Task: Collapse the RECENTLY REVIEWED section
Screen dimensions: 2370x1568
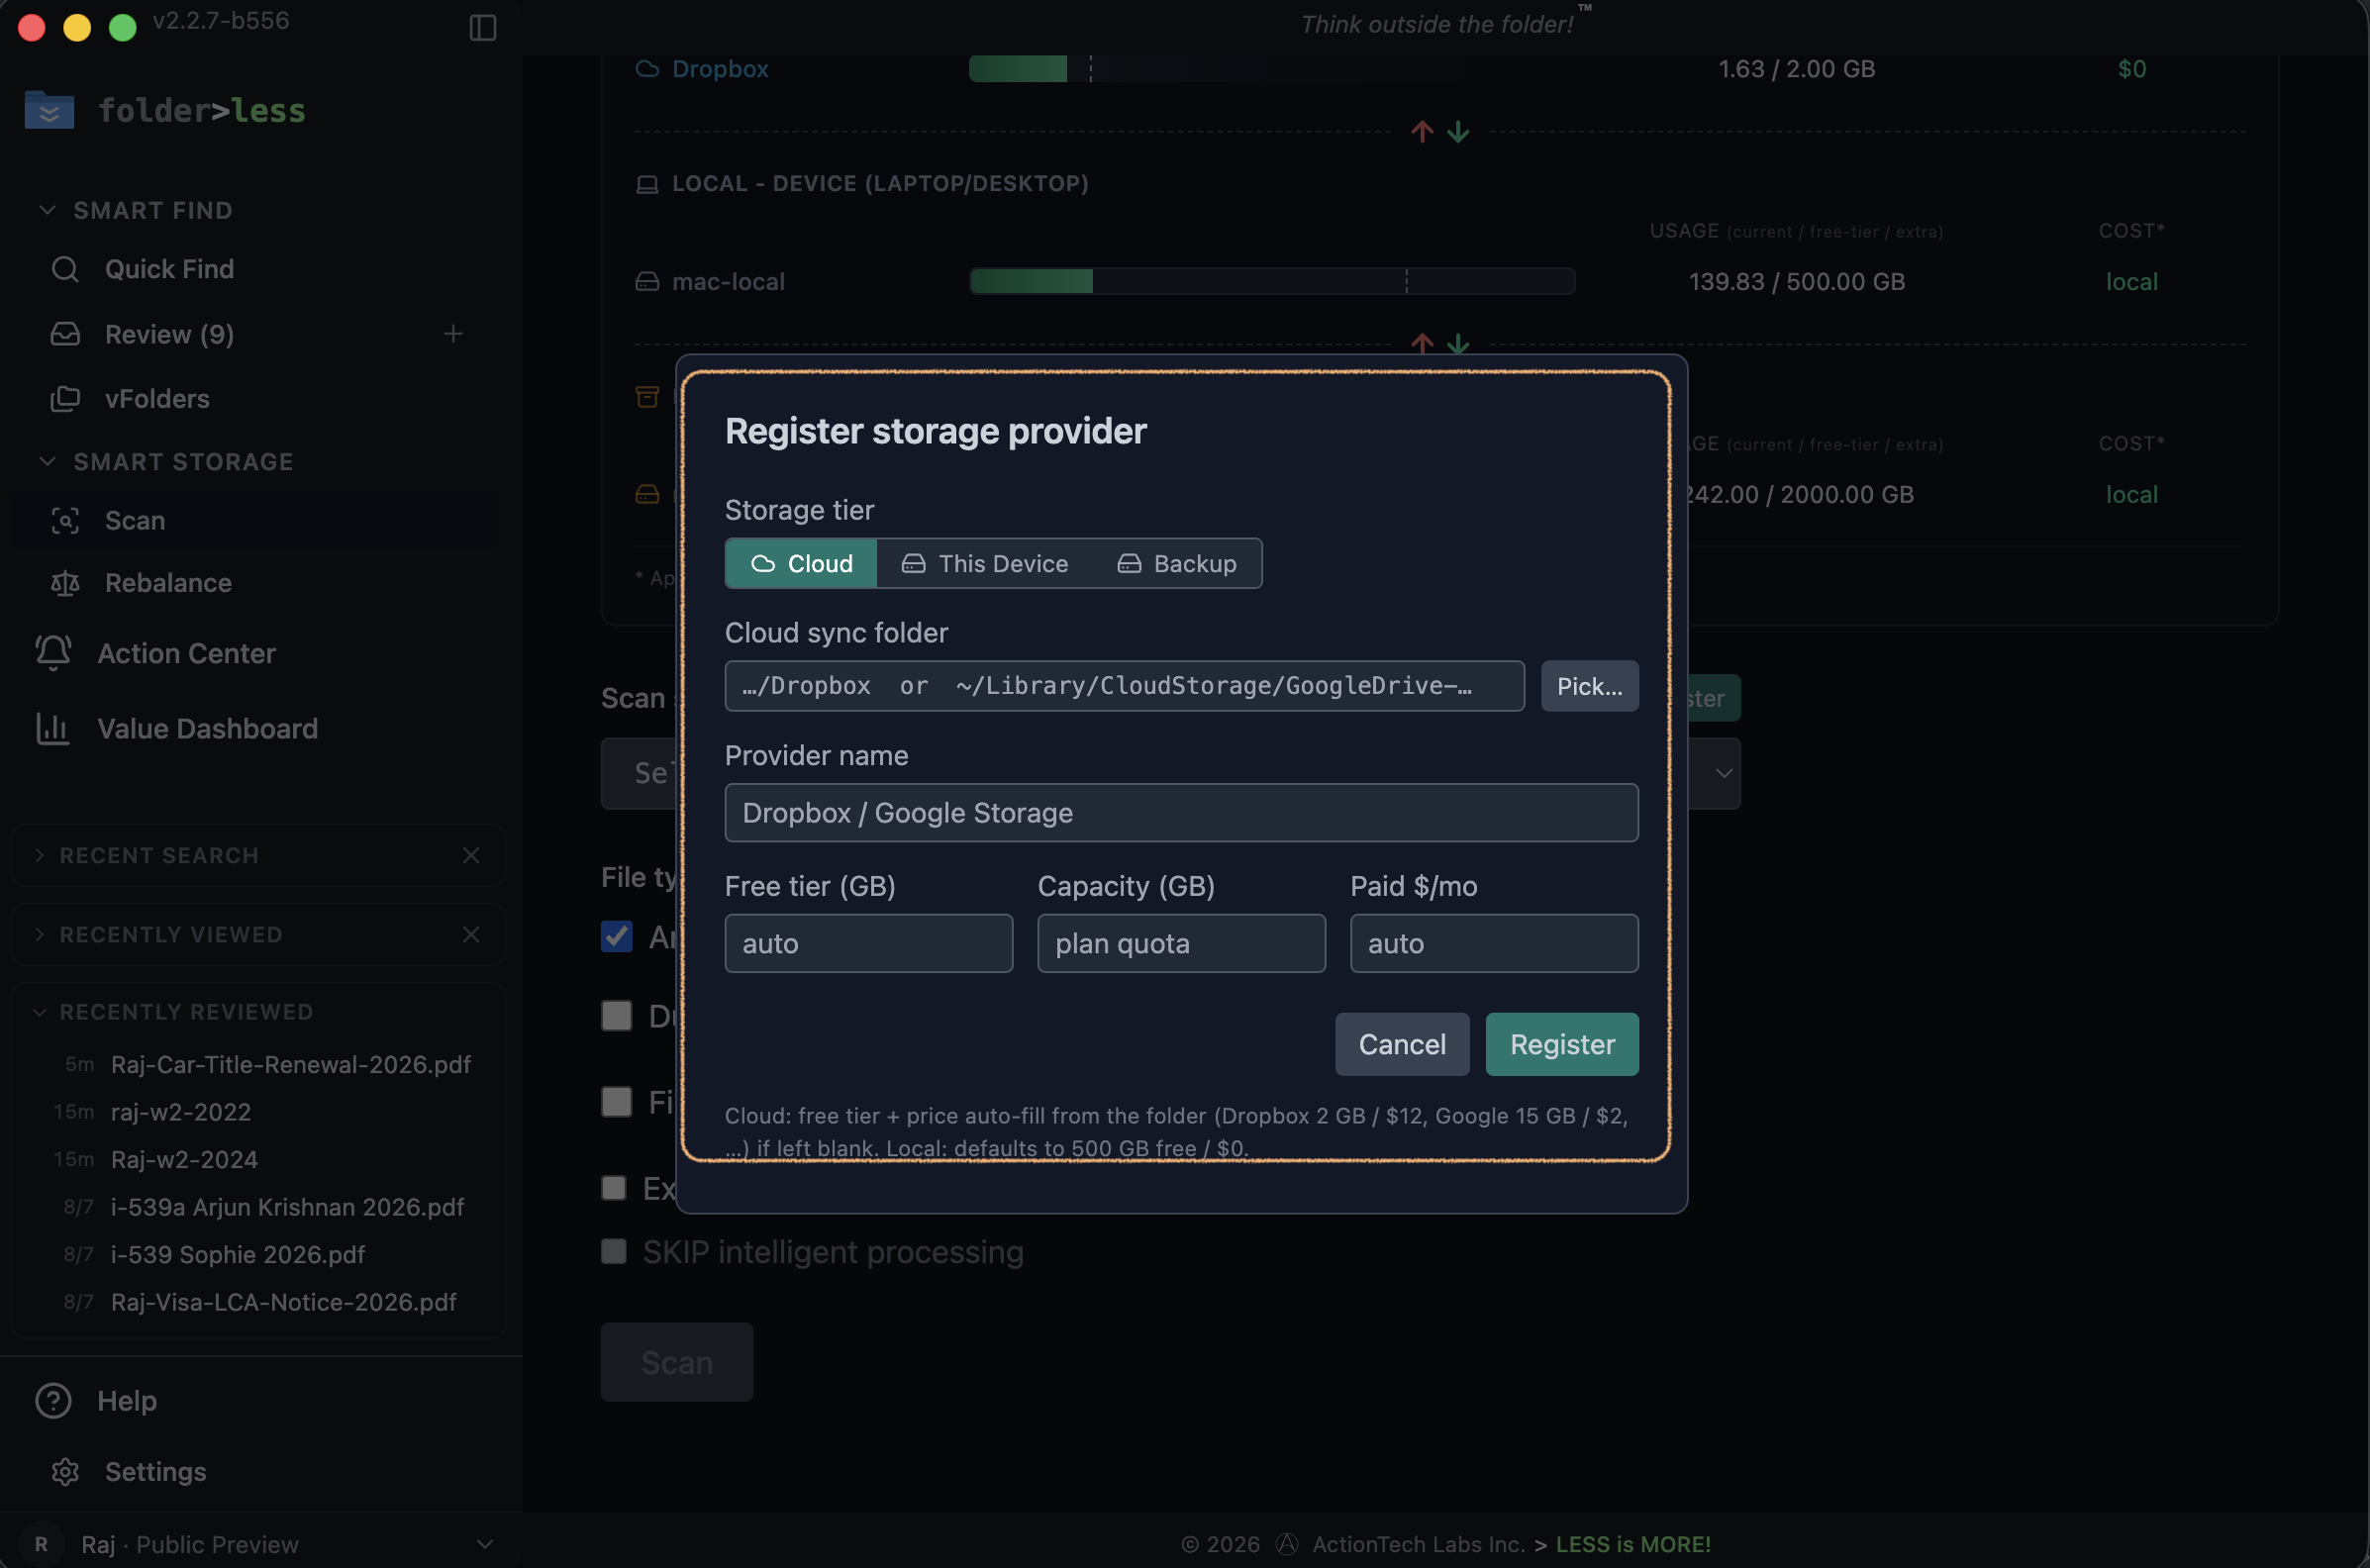Action: tap(39, 1013)
